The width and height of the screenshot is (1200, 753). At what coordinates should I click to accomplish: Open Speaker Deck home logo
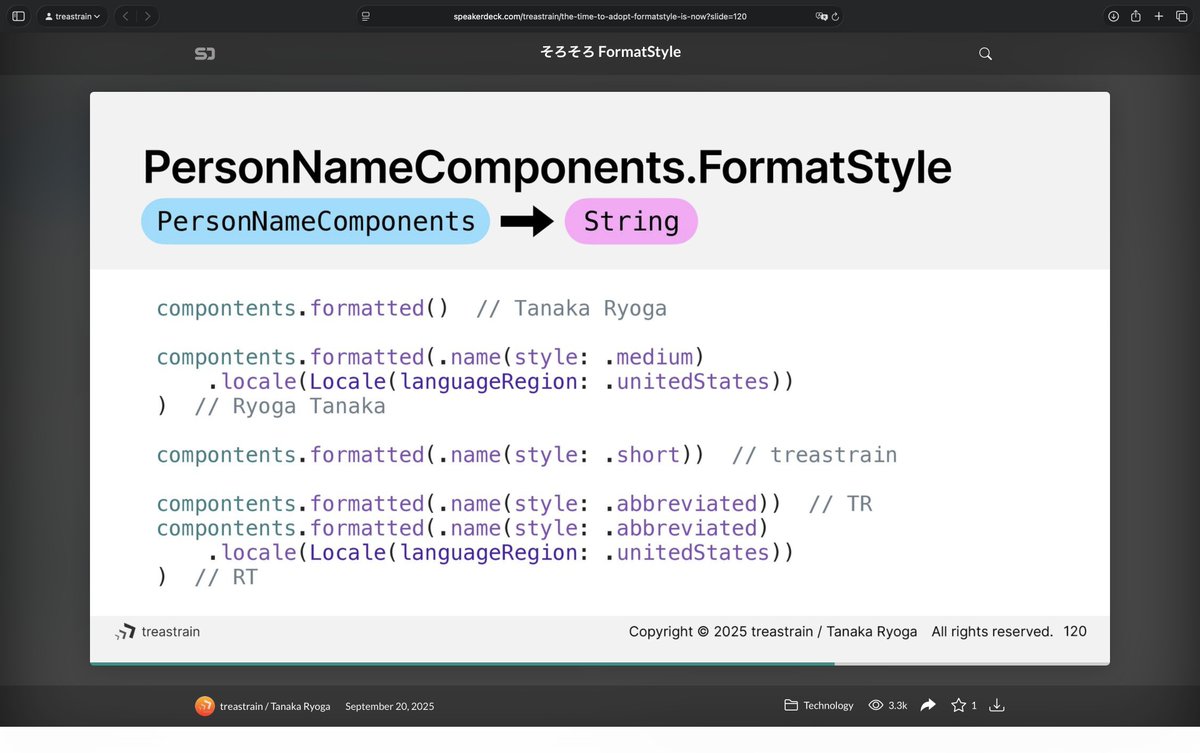click(205, 53)
